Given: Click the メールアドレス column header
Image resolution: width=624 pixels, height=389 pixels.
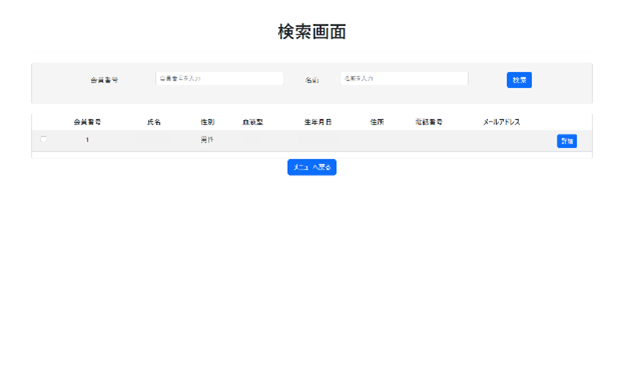Looking at the screenshot, I should 501,122.
